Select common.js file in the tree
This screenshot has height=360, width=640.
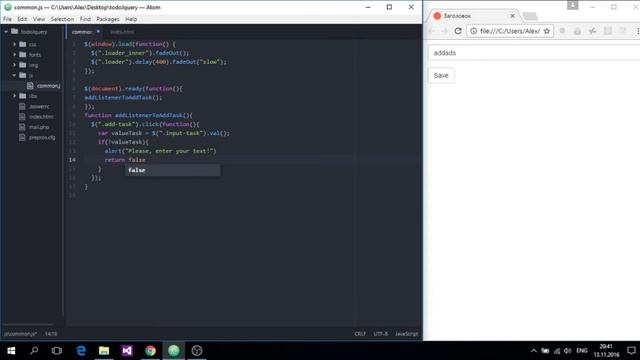[48, 86]
